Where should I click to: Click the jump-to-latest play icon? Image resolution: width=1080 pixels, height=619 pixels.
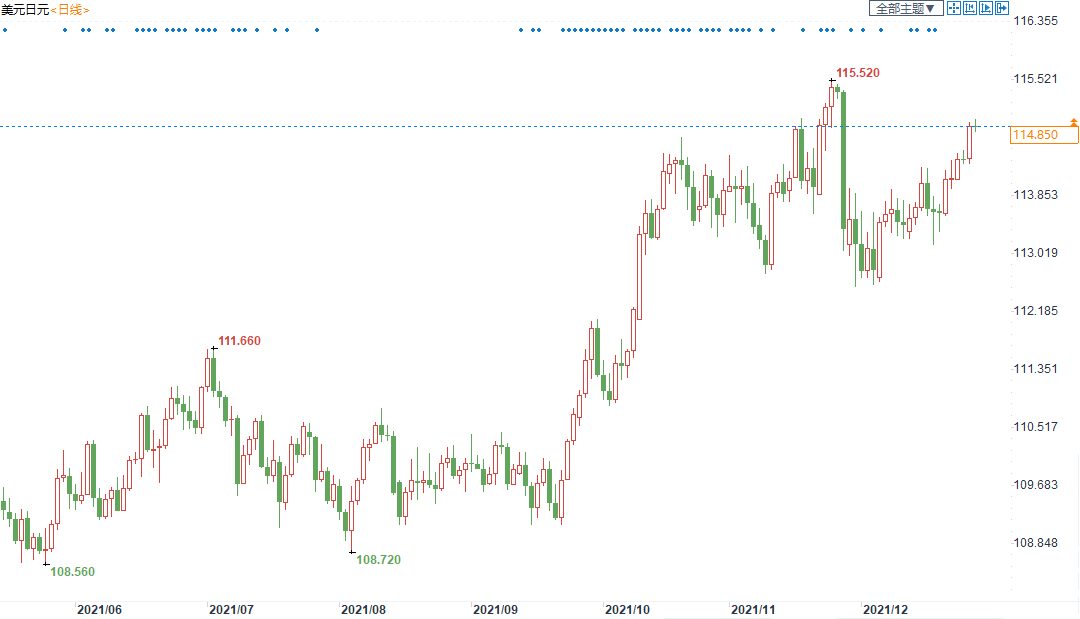pyautogui.click(x=985, y=9)
